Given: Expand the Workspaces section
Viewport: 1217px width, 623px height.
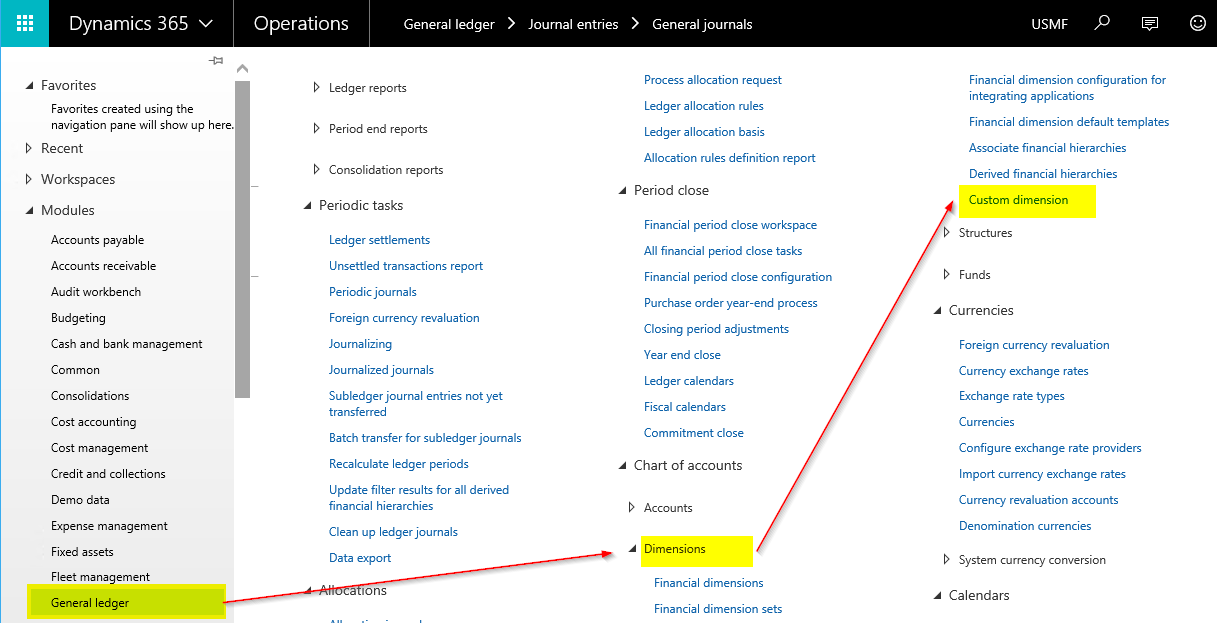Looking at the screenshot, I should [29, 179].
